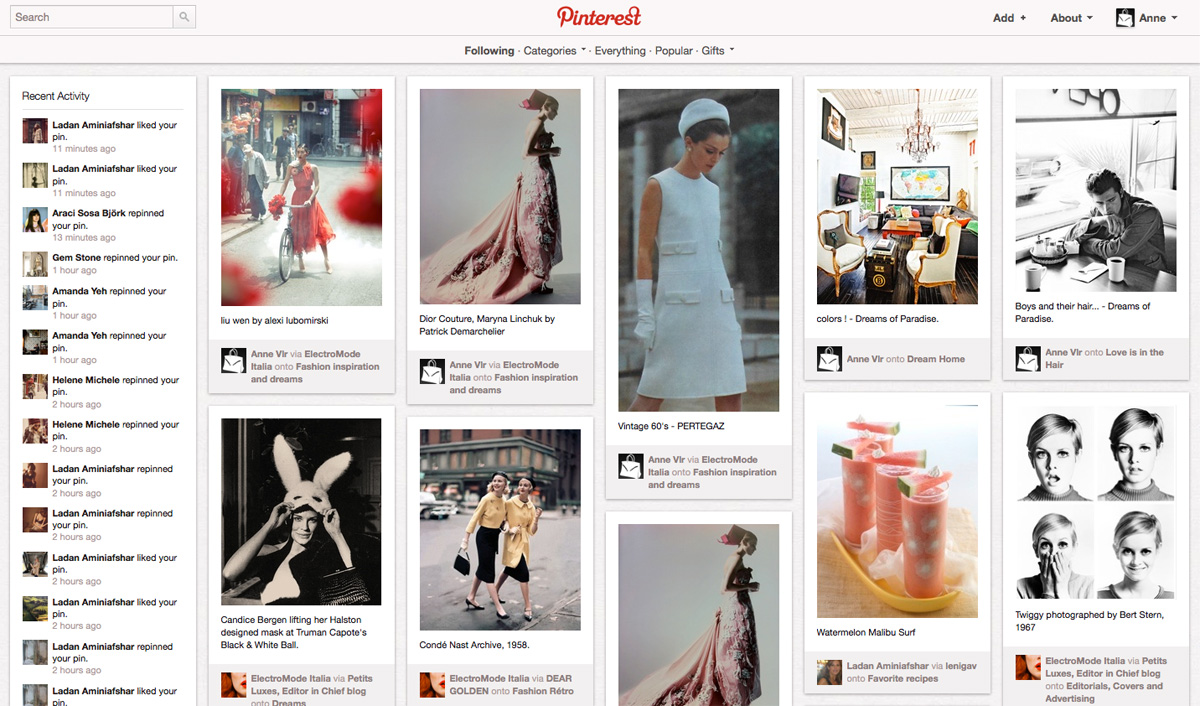Screen dimensions: 1200x706
Task: Open the Watermelon Malibu Surf pin image
Action: [x=897, y=511]
